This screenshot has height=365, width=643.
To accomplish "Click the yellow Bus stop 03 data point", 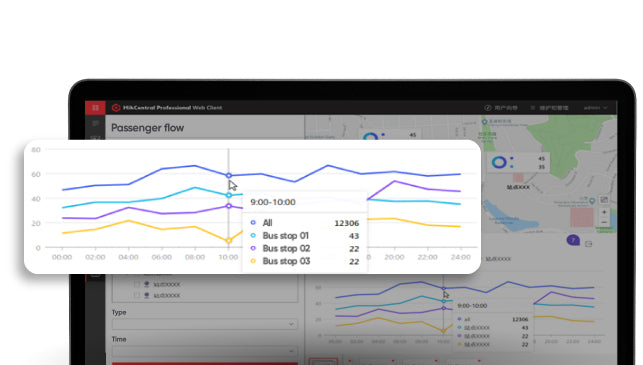I will [229, 241].
